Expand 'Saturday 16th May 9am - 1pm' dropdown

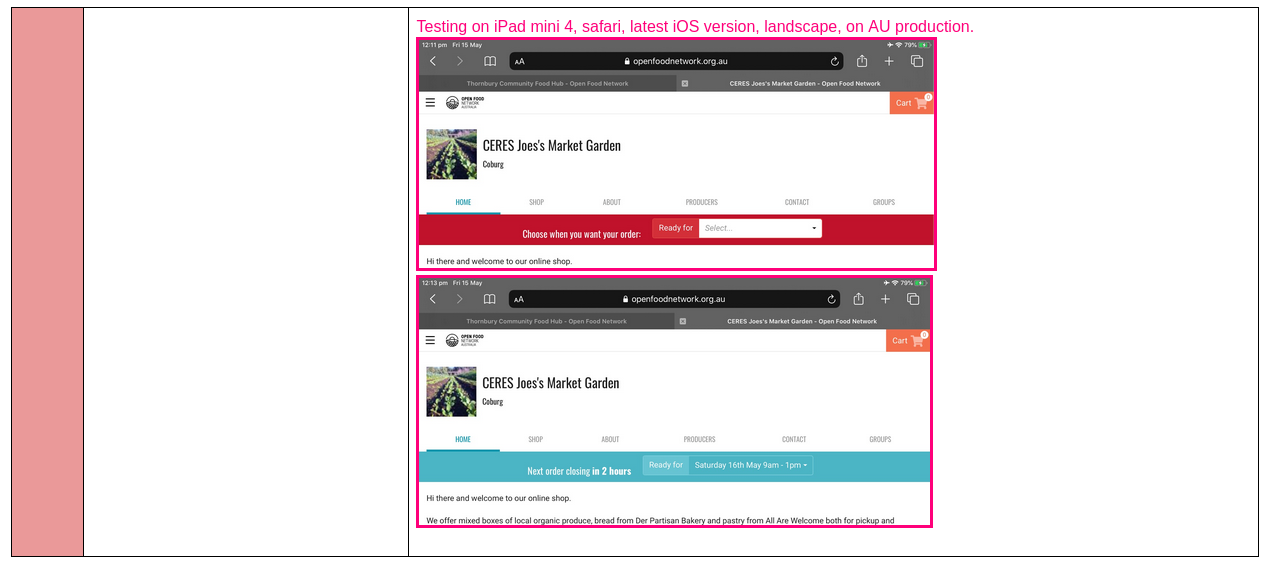click(751, 465)
